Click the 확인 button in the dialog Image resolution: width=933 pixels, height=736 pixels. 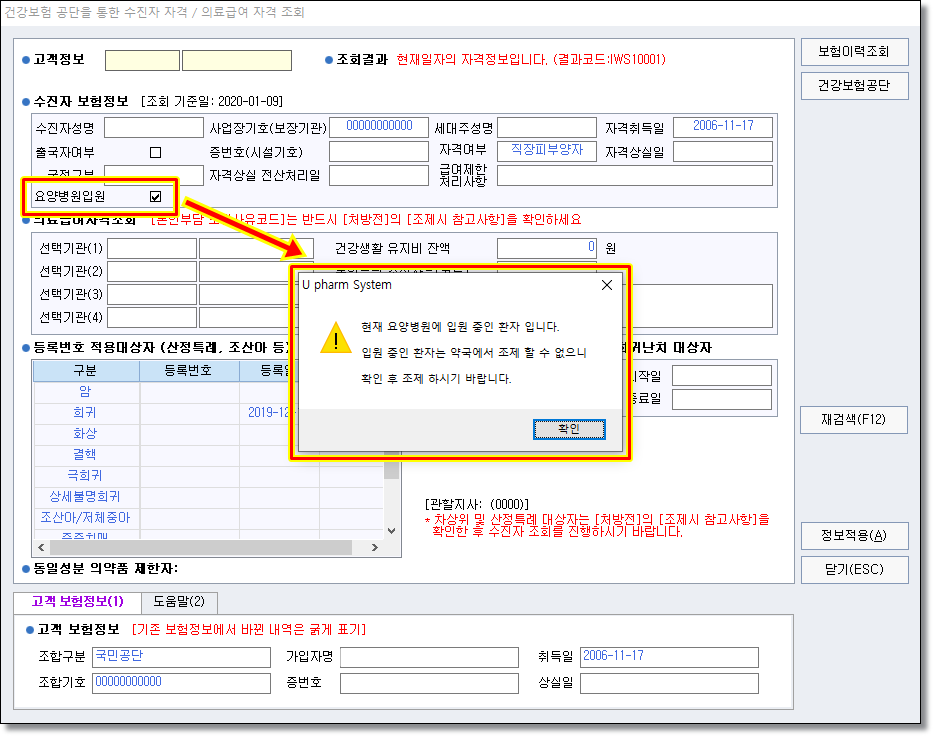[x=568, y=429]
